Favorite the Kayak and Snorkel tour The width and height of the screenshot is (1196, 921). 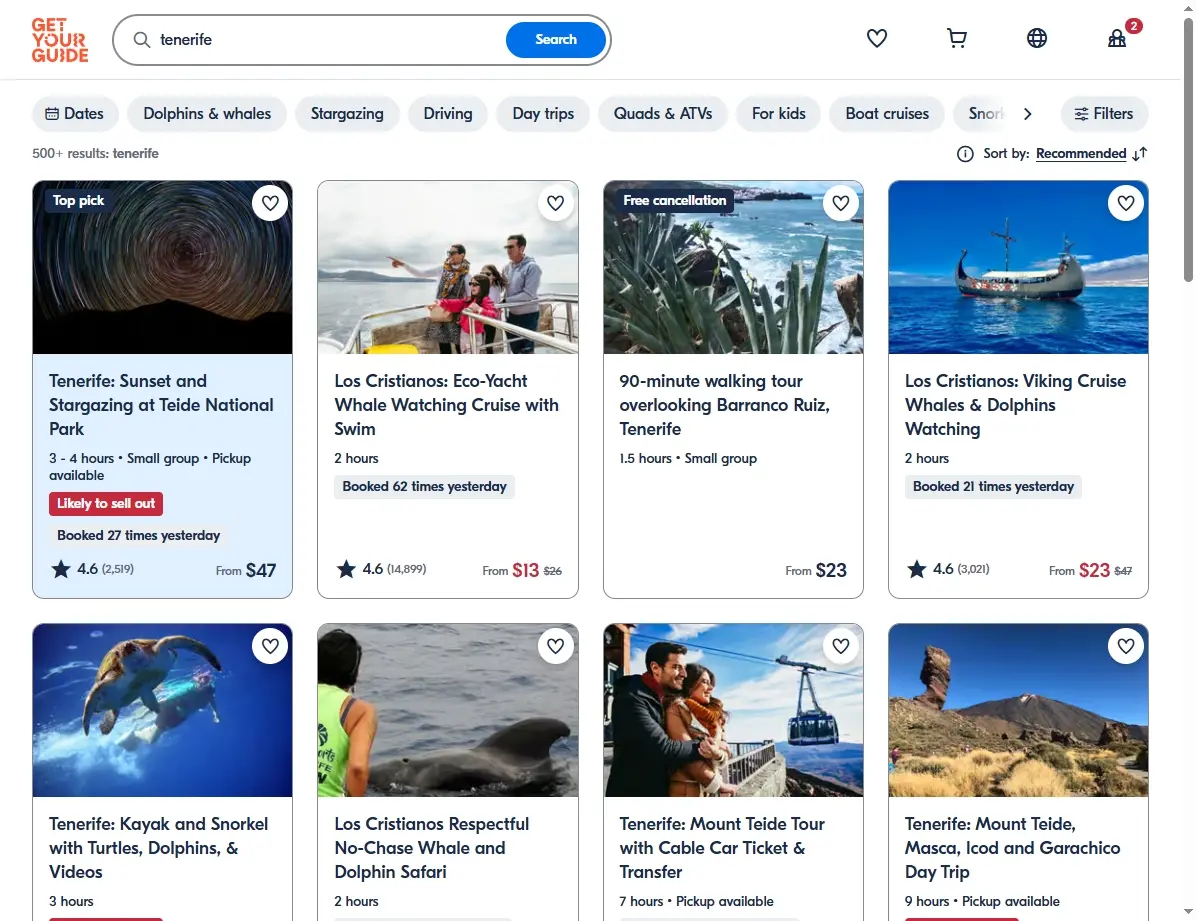[x=270, y=646]
